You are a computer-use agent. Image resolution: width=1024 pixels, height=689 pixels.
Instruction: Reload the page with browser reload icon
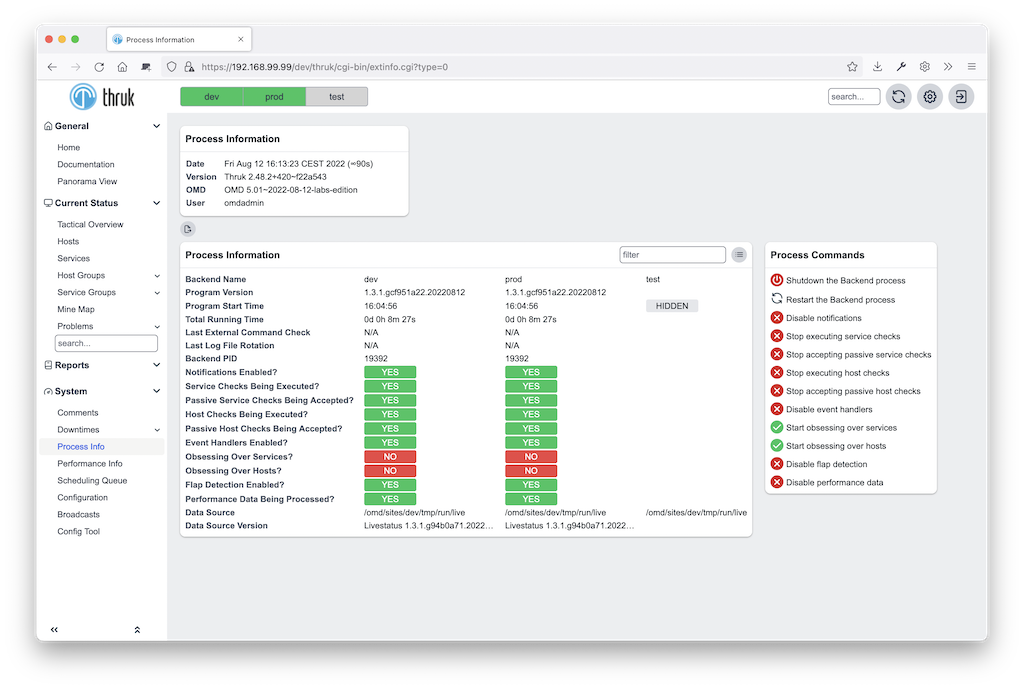point(99,67)
